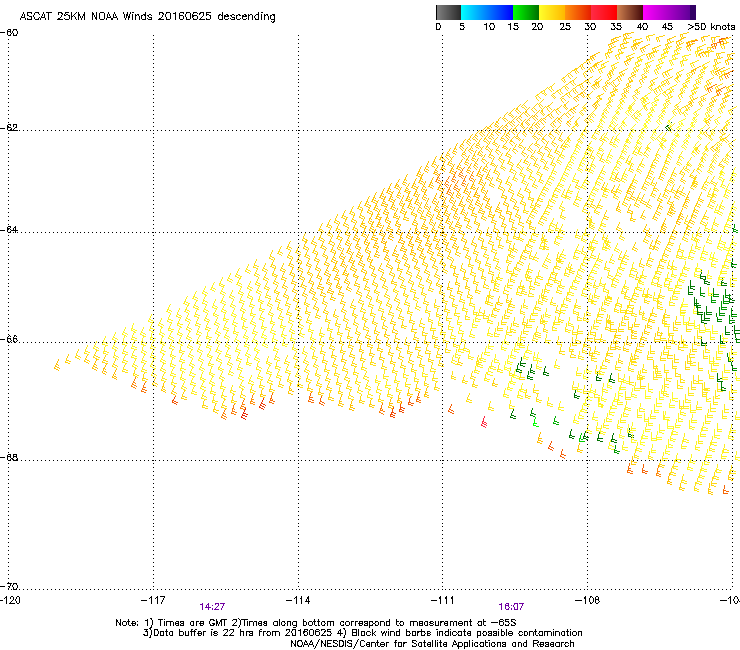Viewport: 740px width, 650px height.
Task: Click the orange 25-30 knots legend segment
Action: (578, 12)
